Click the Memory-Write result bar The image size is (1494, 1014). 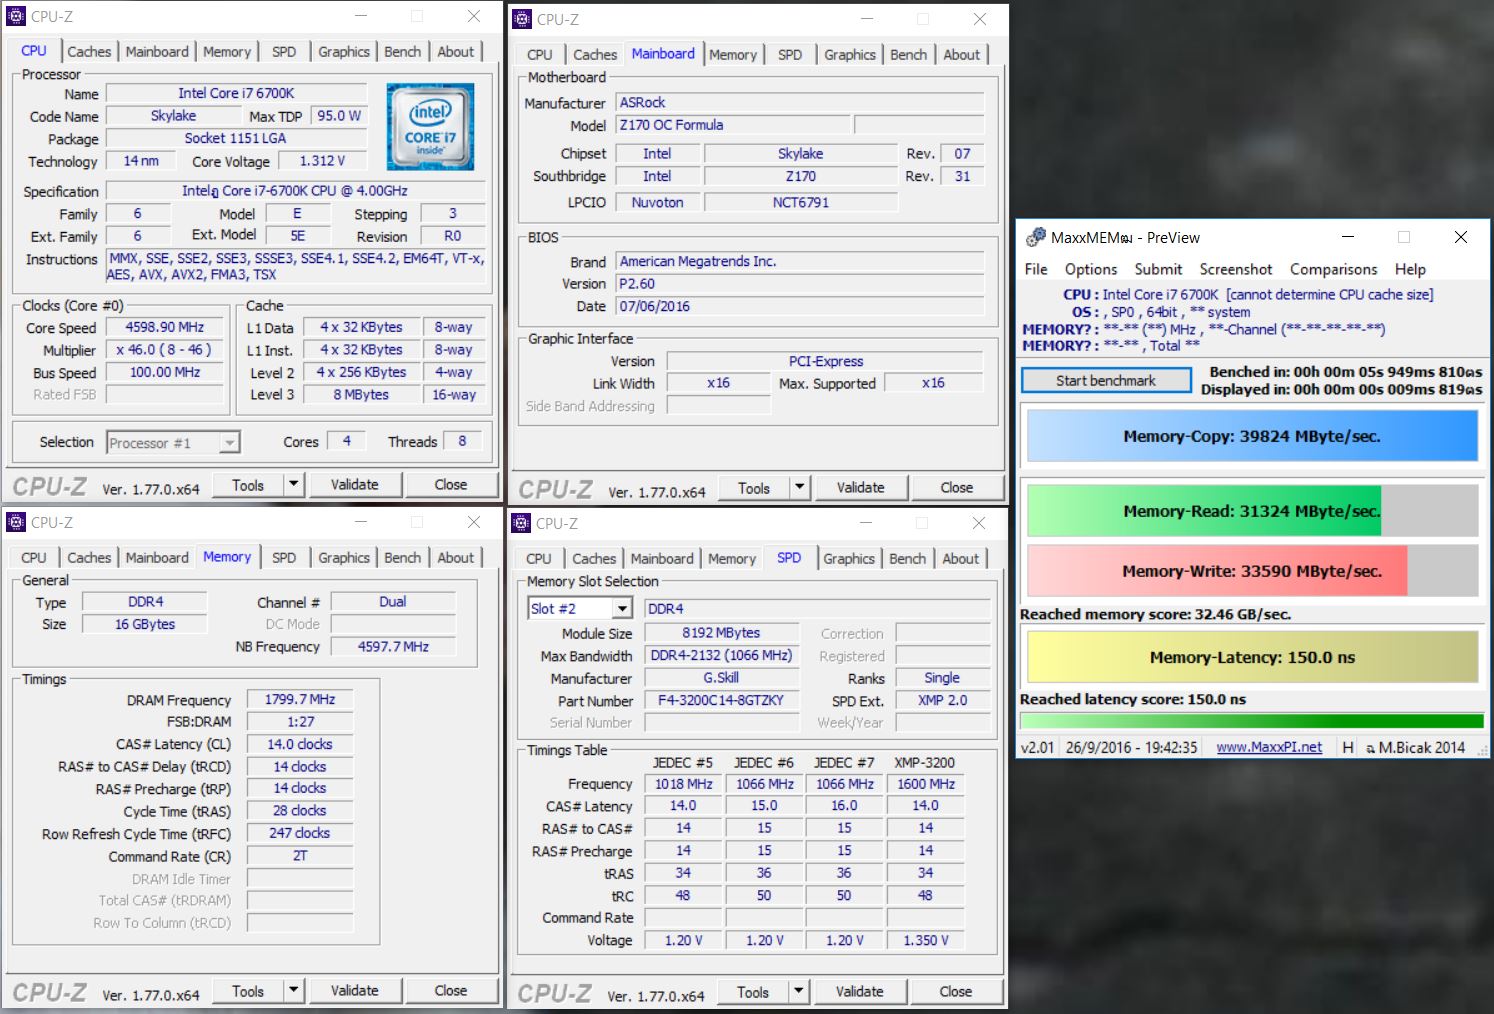pyautogui.click(x=1252, y=571)
